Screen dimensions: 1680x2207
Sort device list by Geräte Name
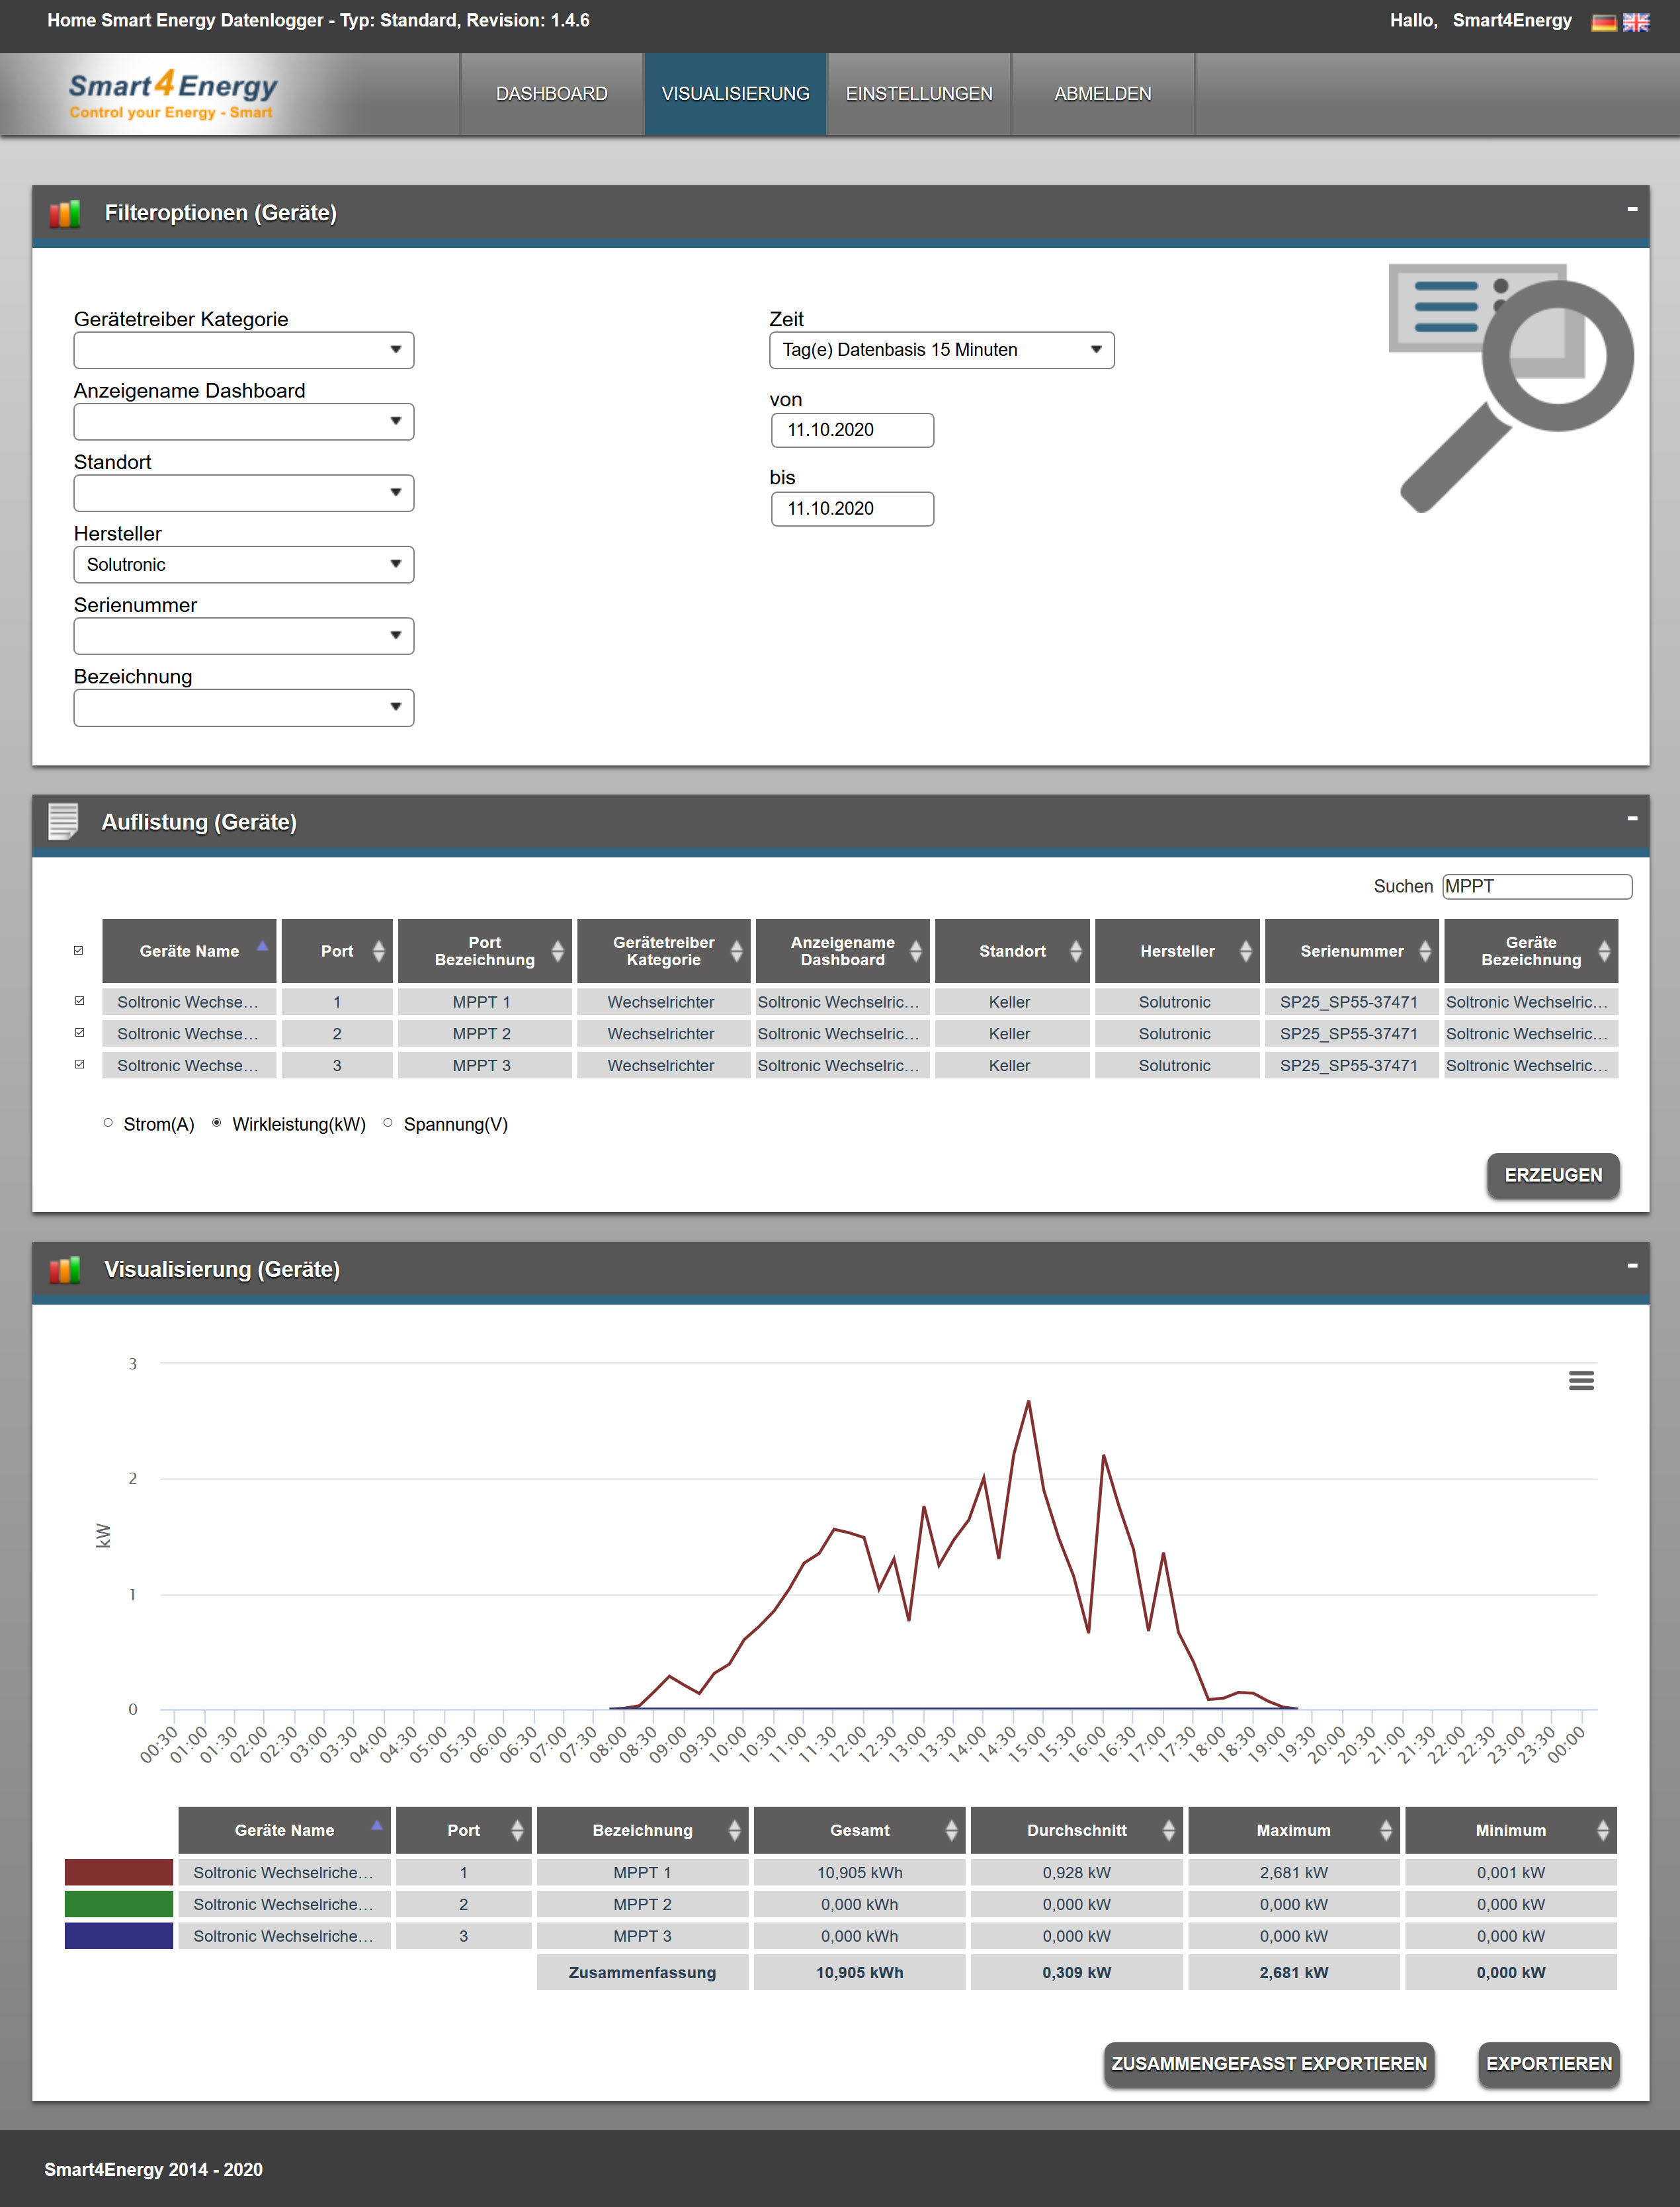coord(189,950)
